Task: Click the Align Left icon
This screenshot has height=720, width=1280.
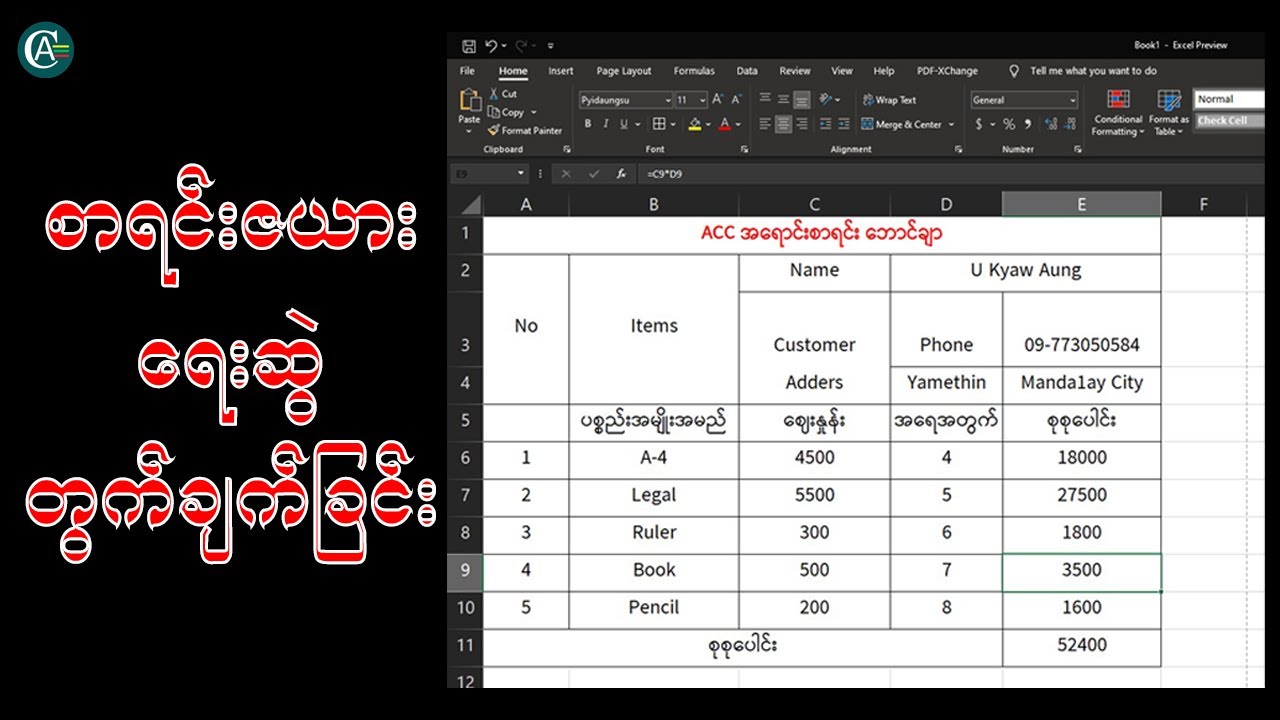Action: tap(764, 124)
